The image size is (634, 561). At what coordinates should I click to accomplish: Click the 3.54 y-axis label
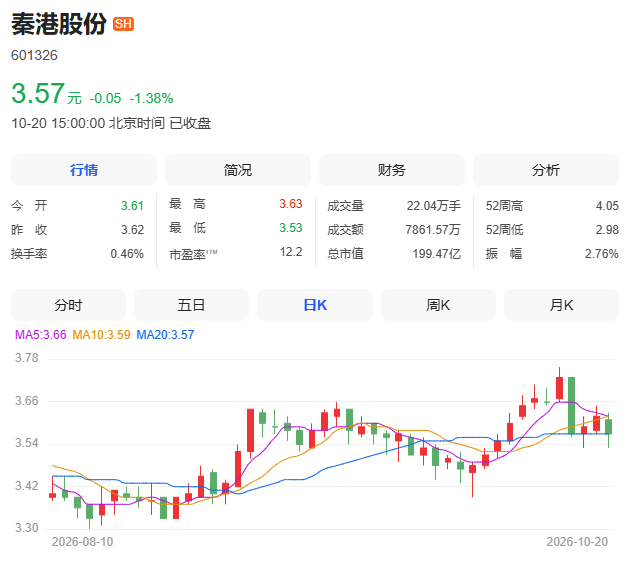[x=27, y=443]
